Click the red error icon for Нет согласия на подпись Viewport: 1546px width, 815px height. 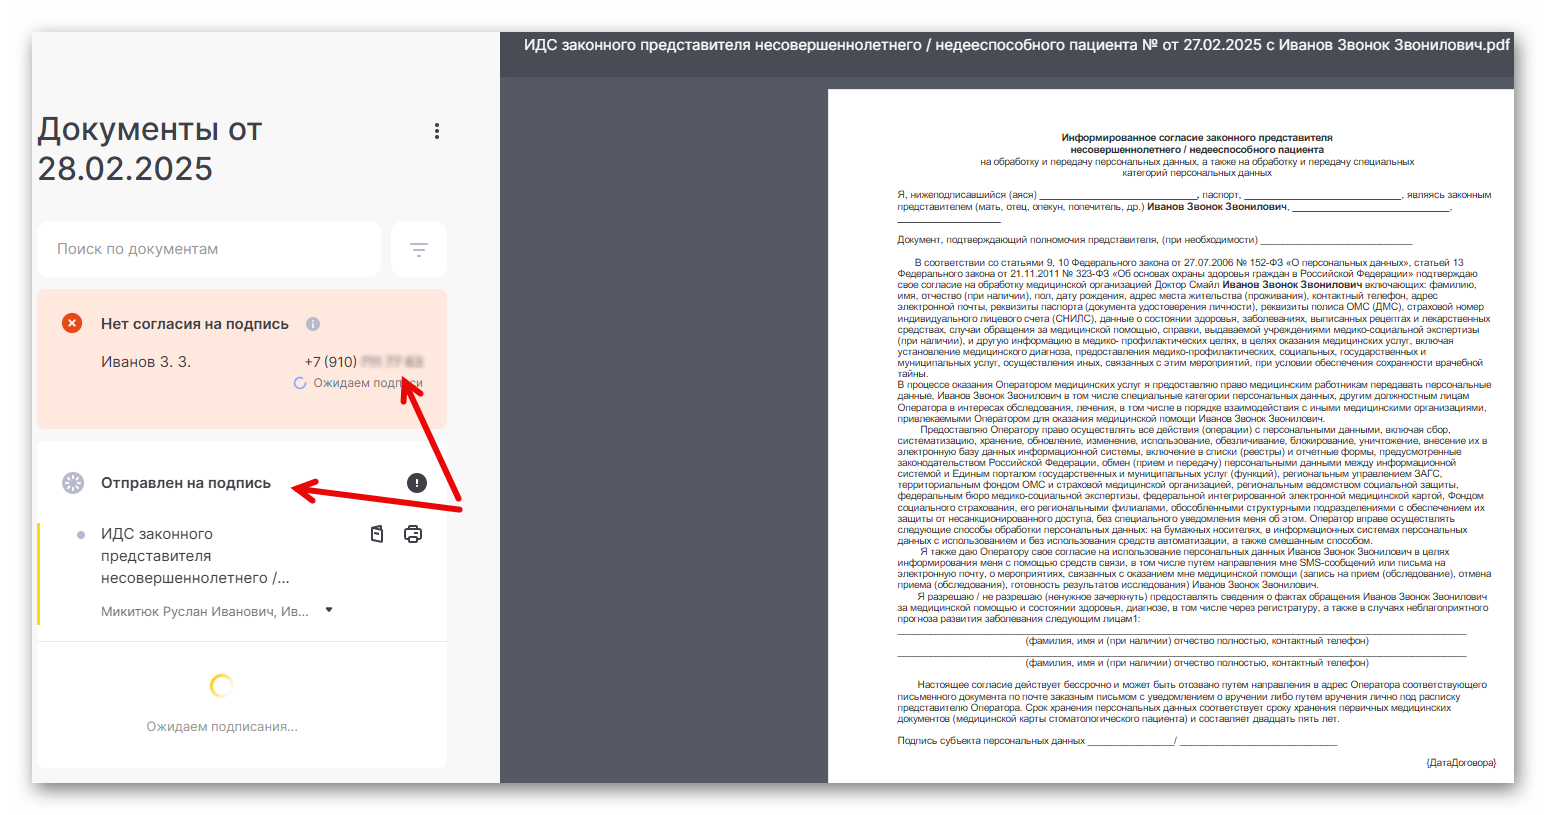[72, 323]
